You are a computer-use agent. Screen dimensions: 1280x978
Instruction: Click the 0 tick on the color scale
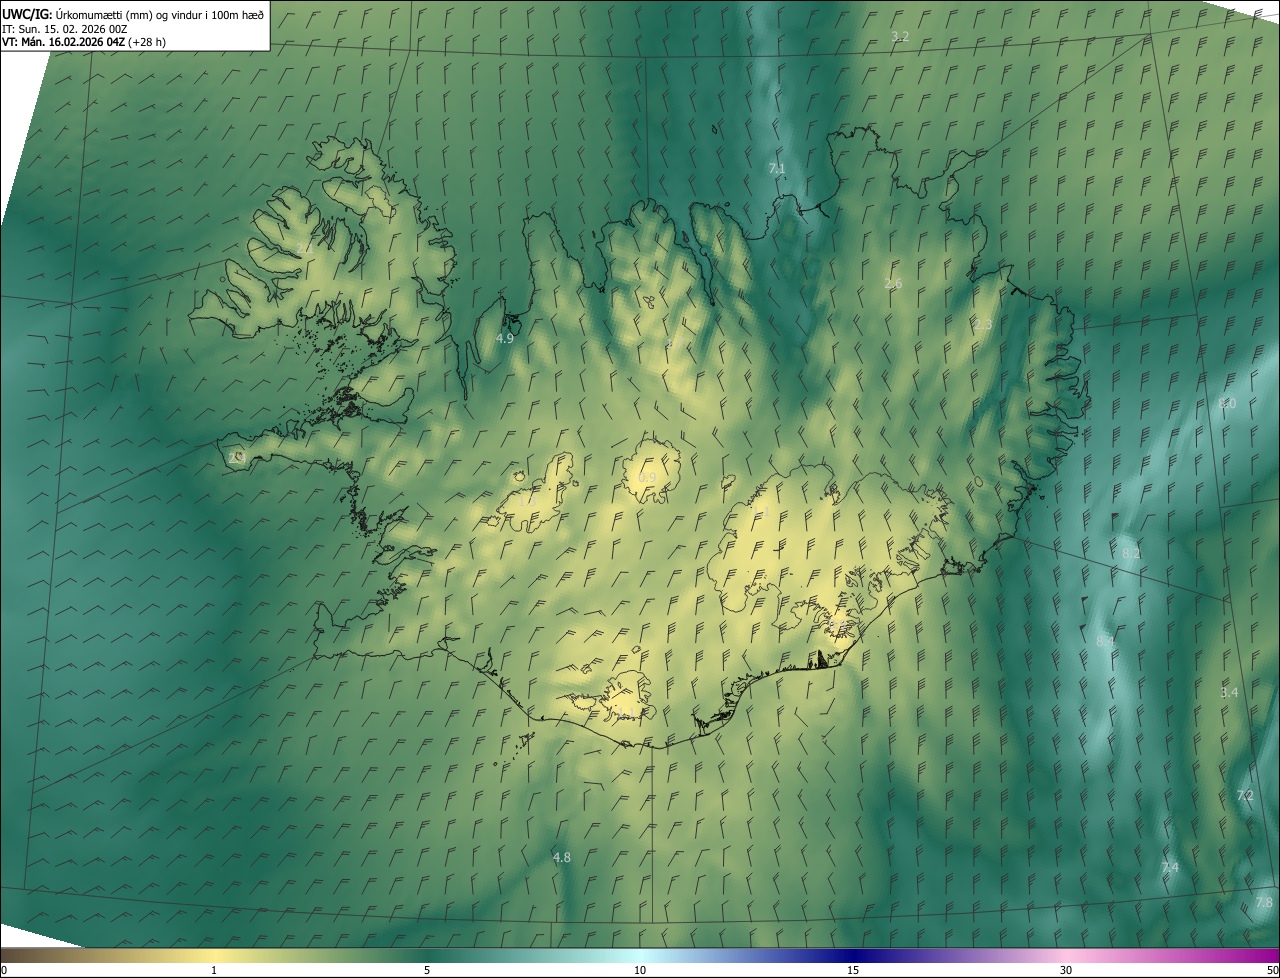coord(4,970)
